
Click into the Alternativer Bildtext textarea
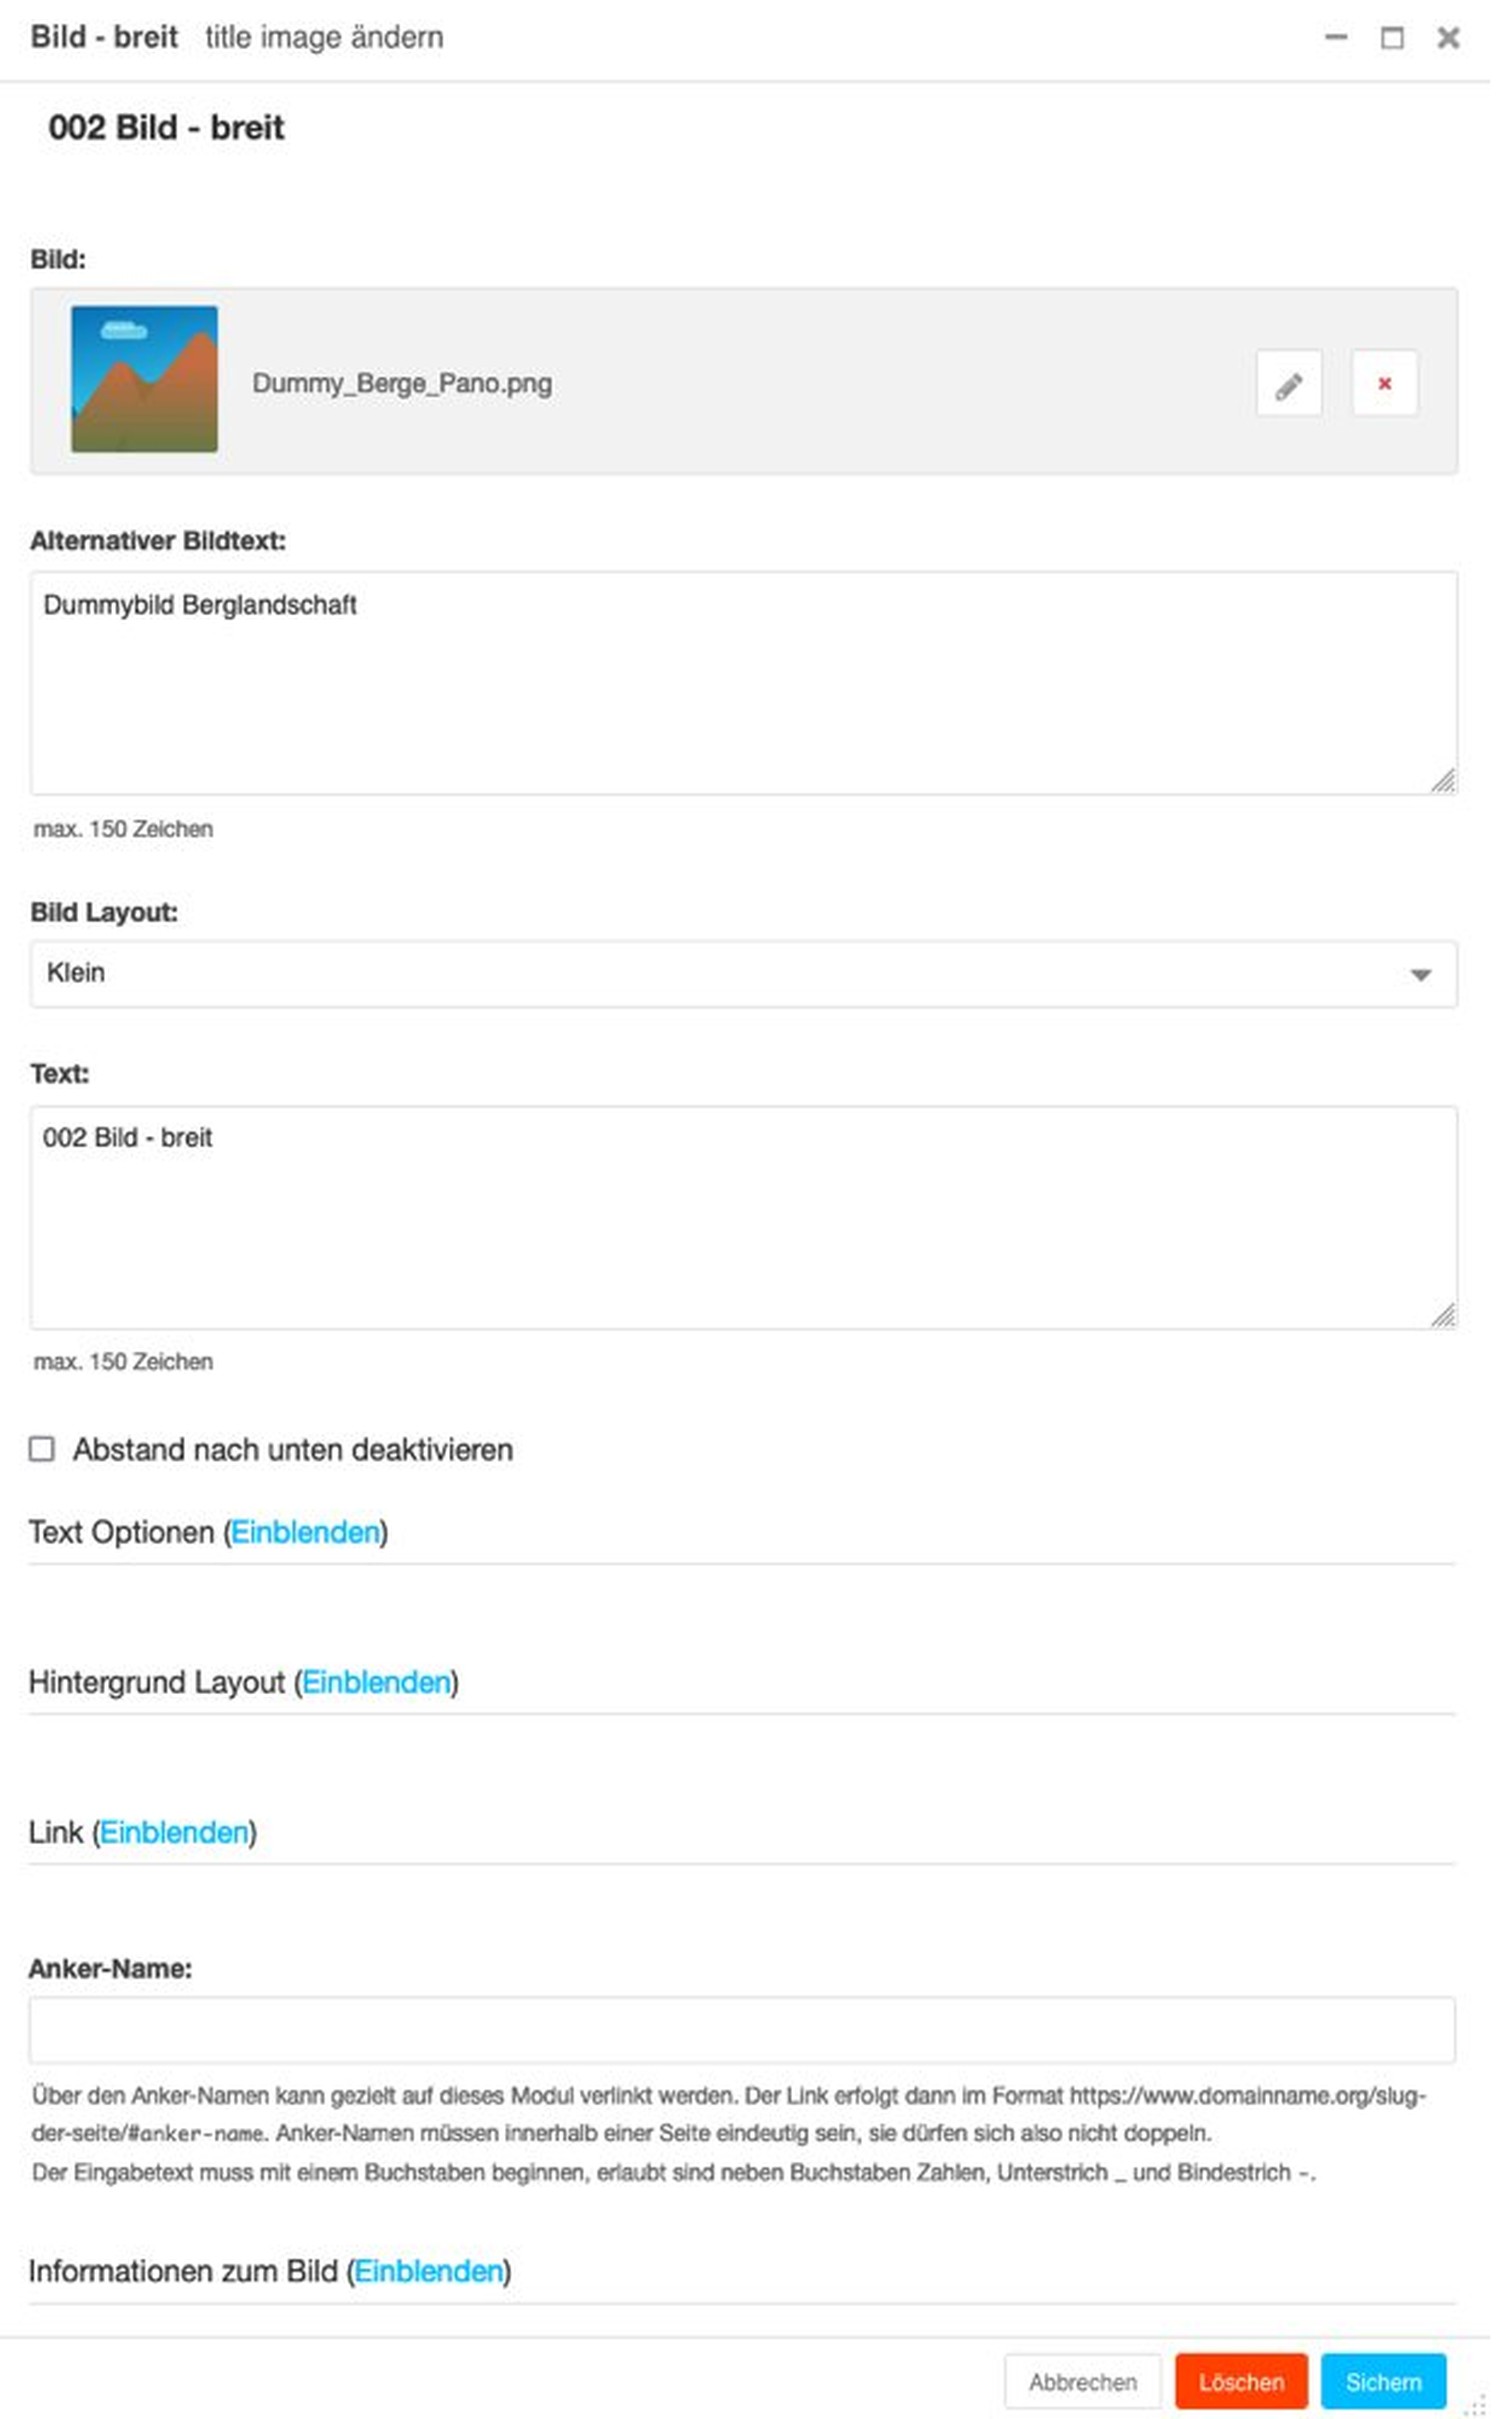743,683
